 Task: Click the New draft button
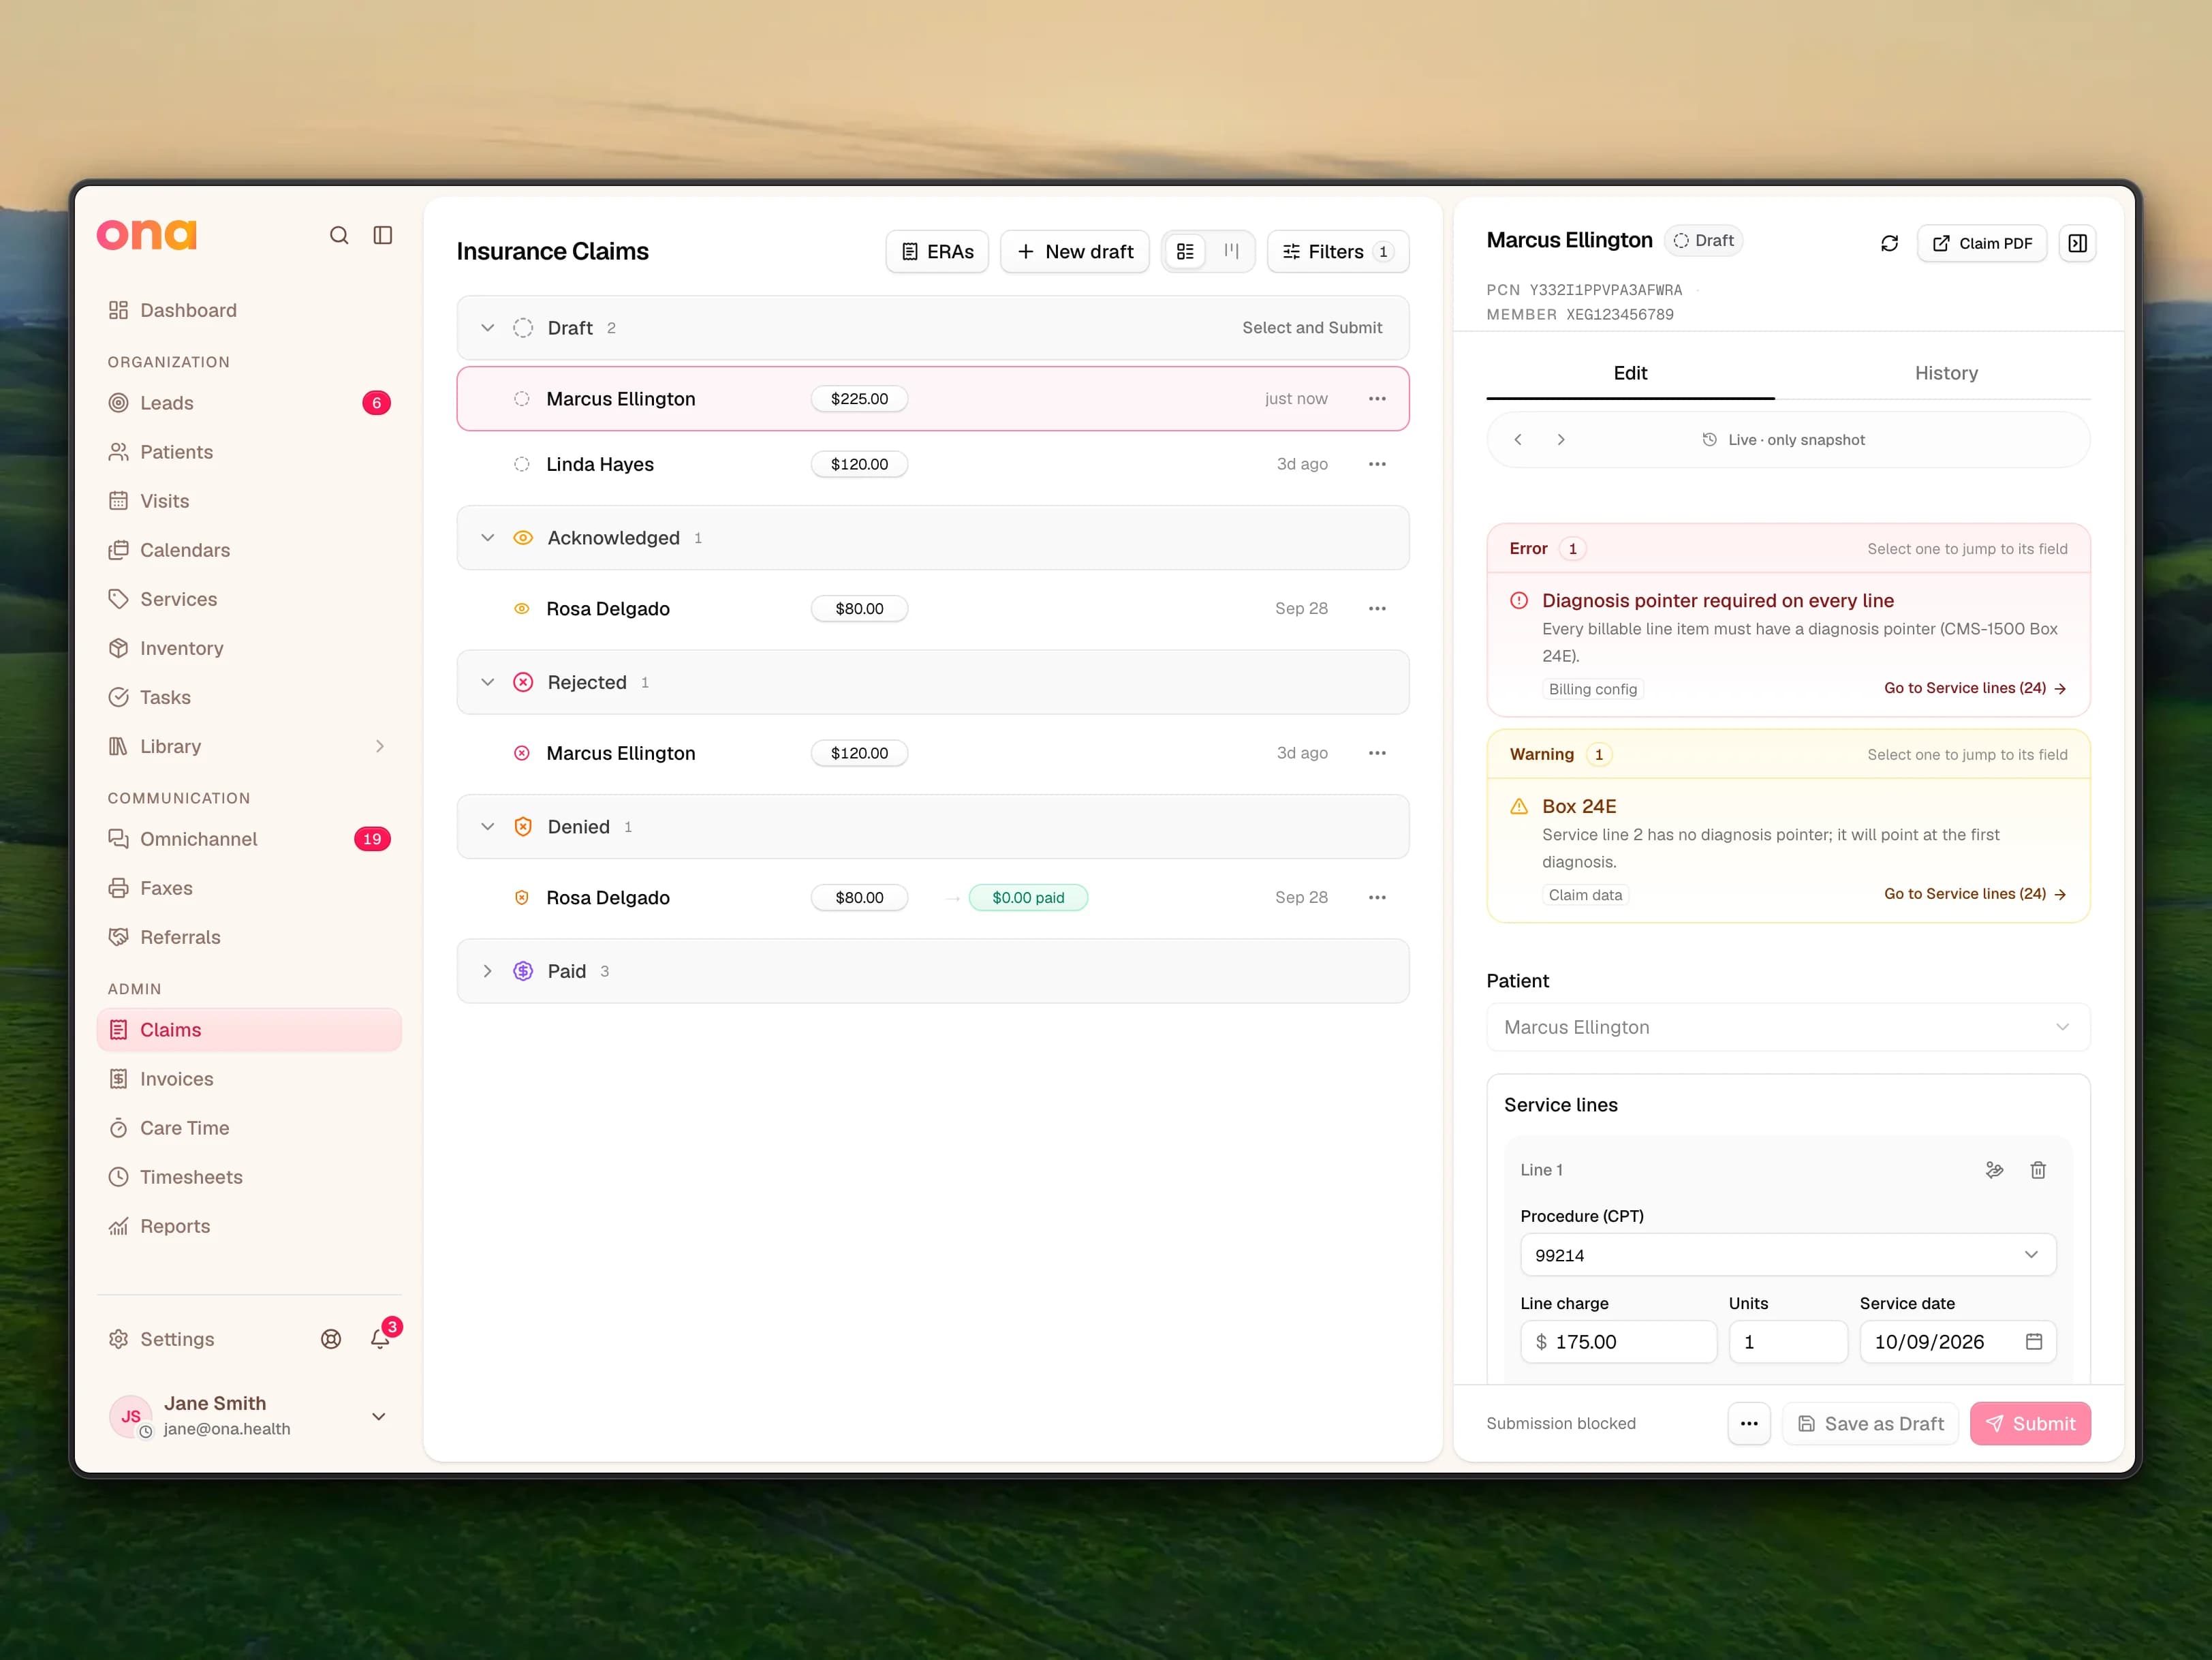coord(1075,252)
